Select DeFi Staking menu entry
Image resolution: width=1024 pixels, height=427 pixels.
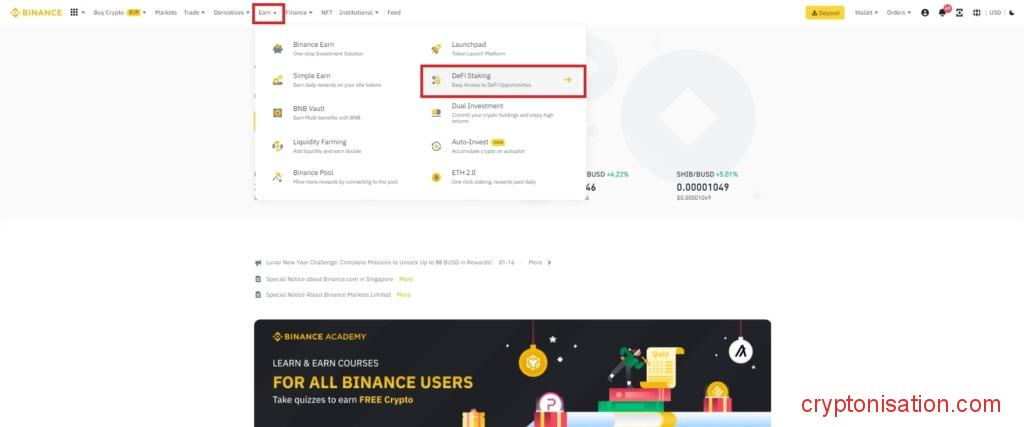503,80
